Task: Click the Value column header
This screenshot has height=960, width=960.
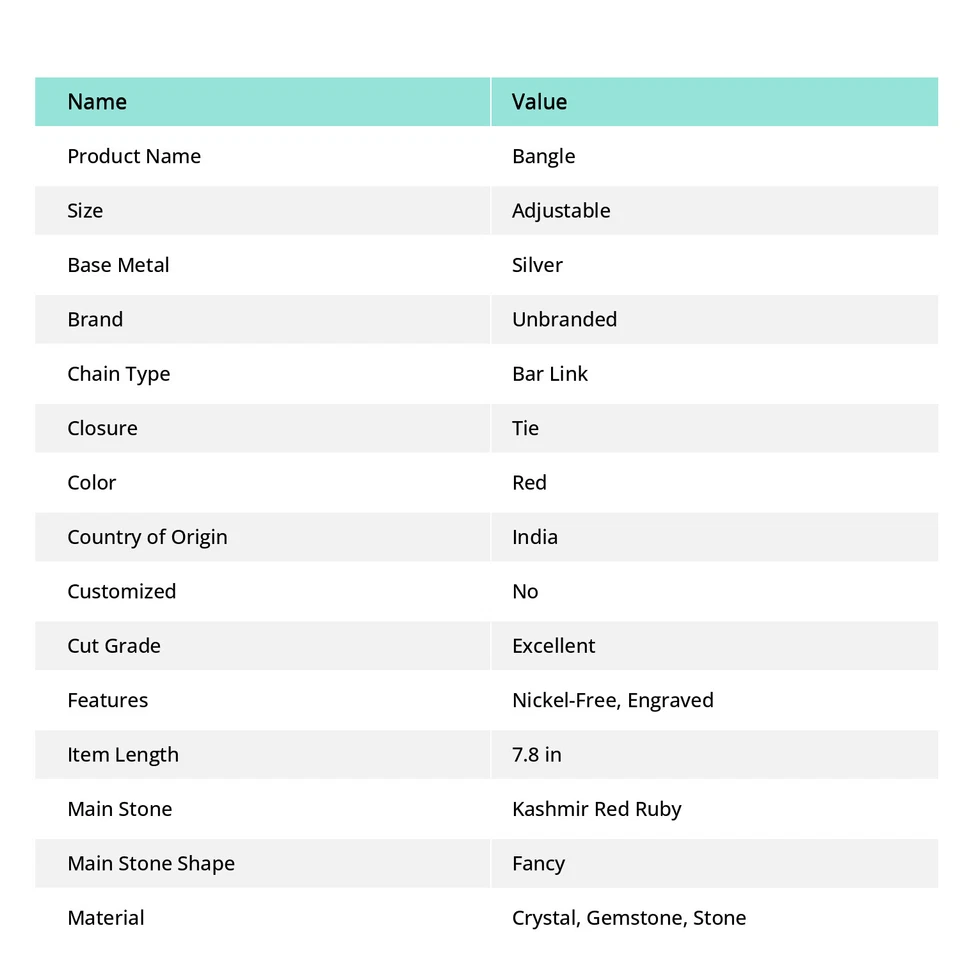Action: point(539,102)
